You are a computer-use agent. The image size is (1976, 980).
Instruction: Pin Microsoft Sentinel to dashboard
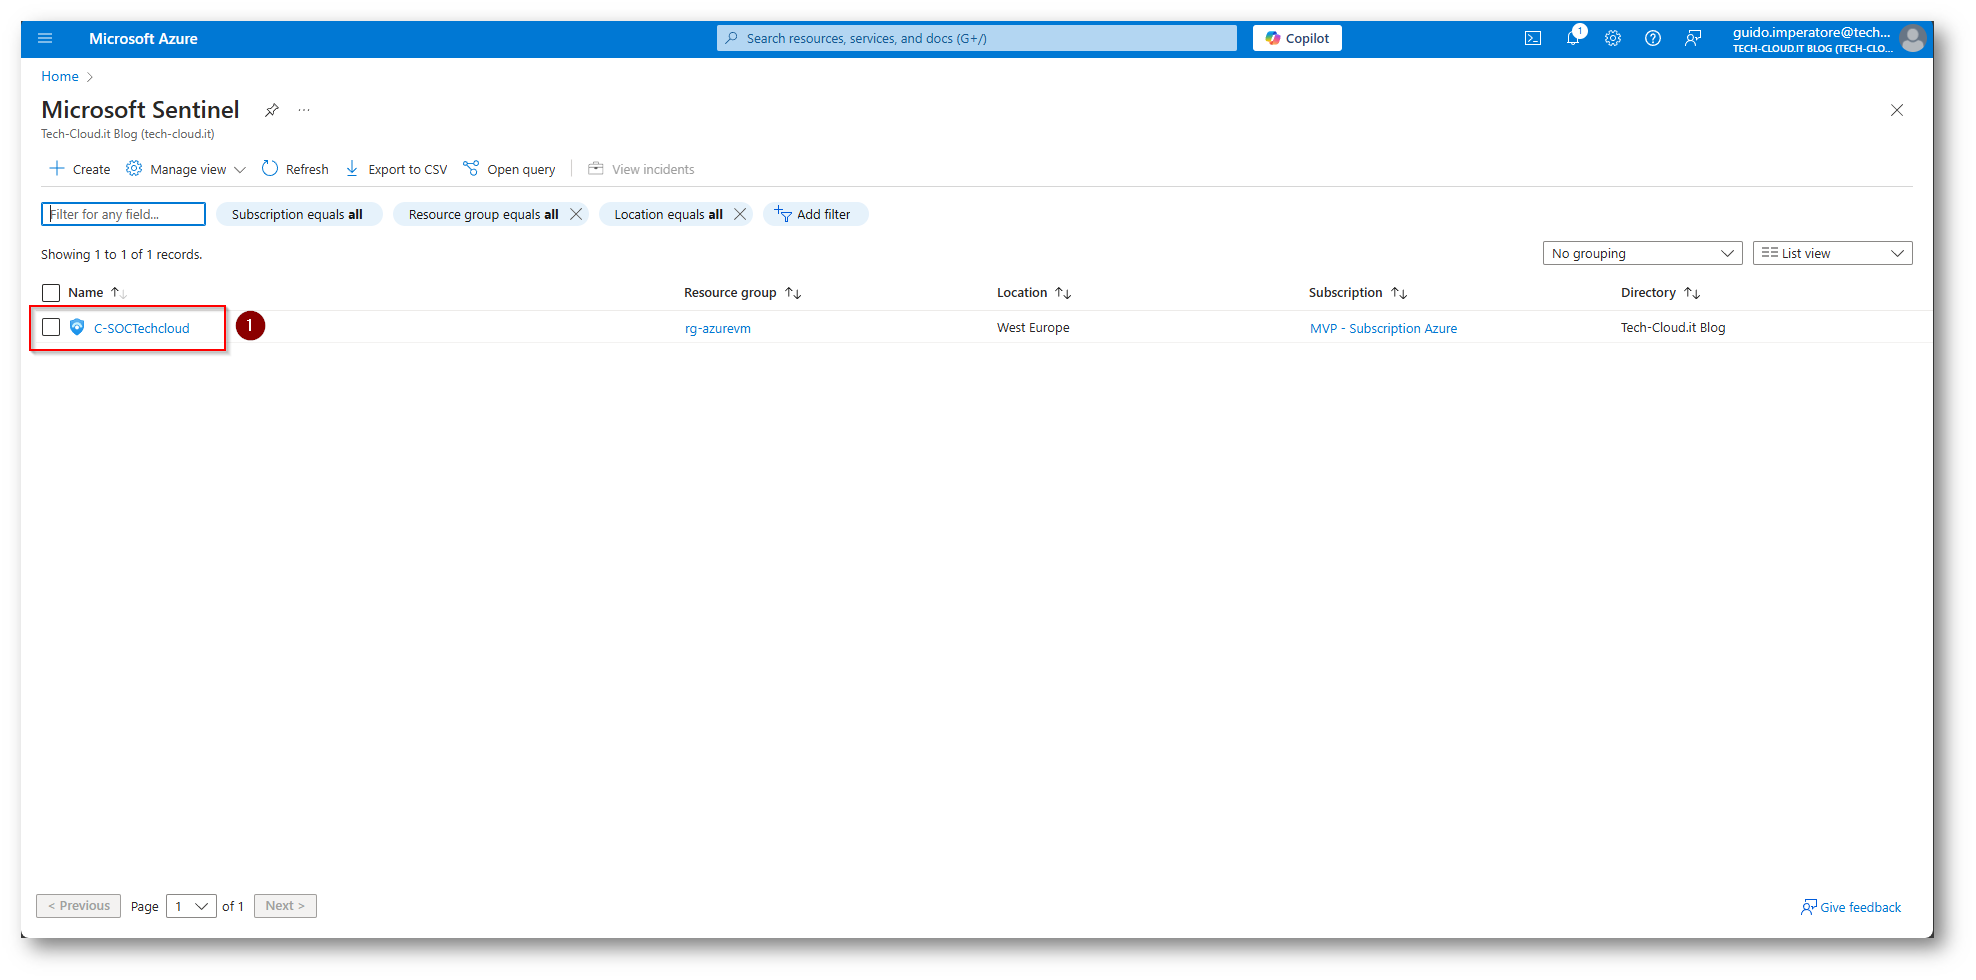pyautogui.click(x=271, y=110)
